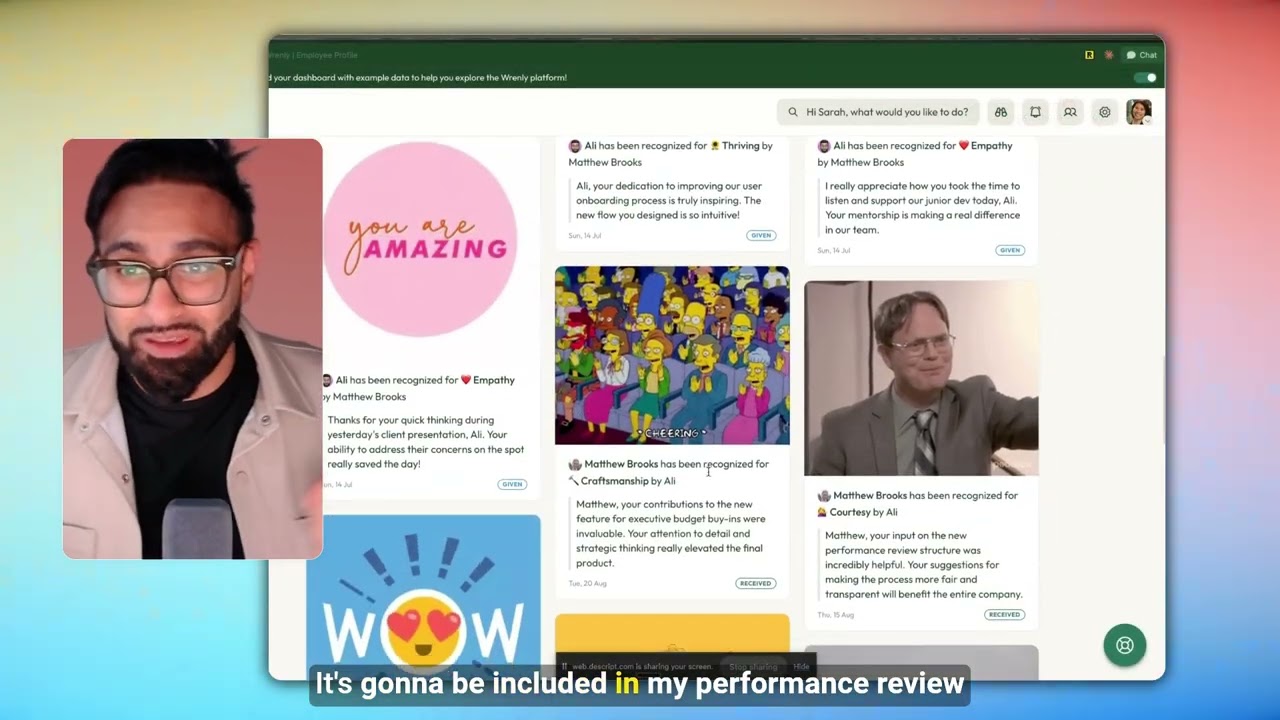1280x720 pixels.
Task: Click Ali's avatar in the Thriving card
Action: click(575, 146)
